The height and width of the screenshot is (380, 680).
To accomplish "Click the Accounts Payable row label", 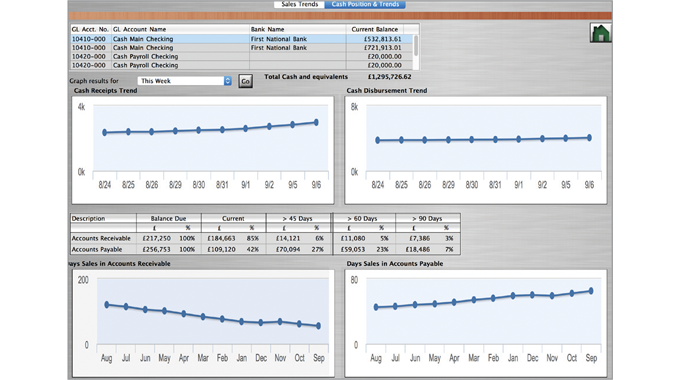I will click(x=97, y=249).
